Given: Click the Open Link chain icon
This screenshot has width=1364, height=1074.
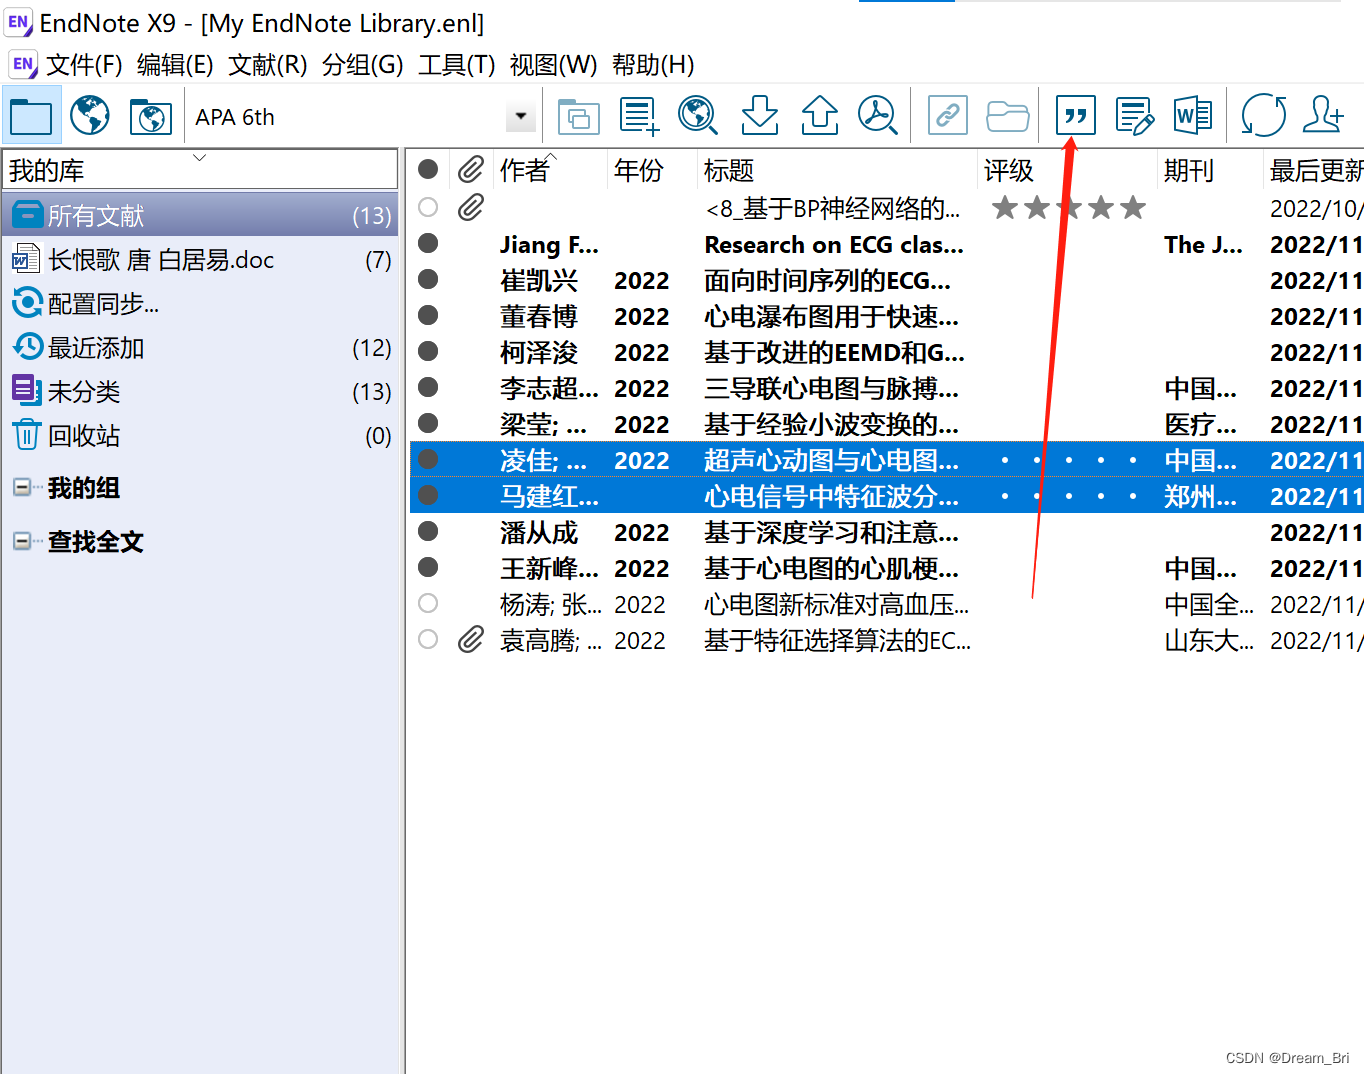Looking at the screenshot, I should [x=947, y=116].
